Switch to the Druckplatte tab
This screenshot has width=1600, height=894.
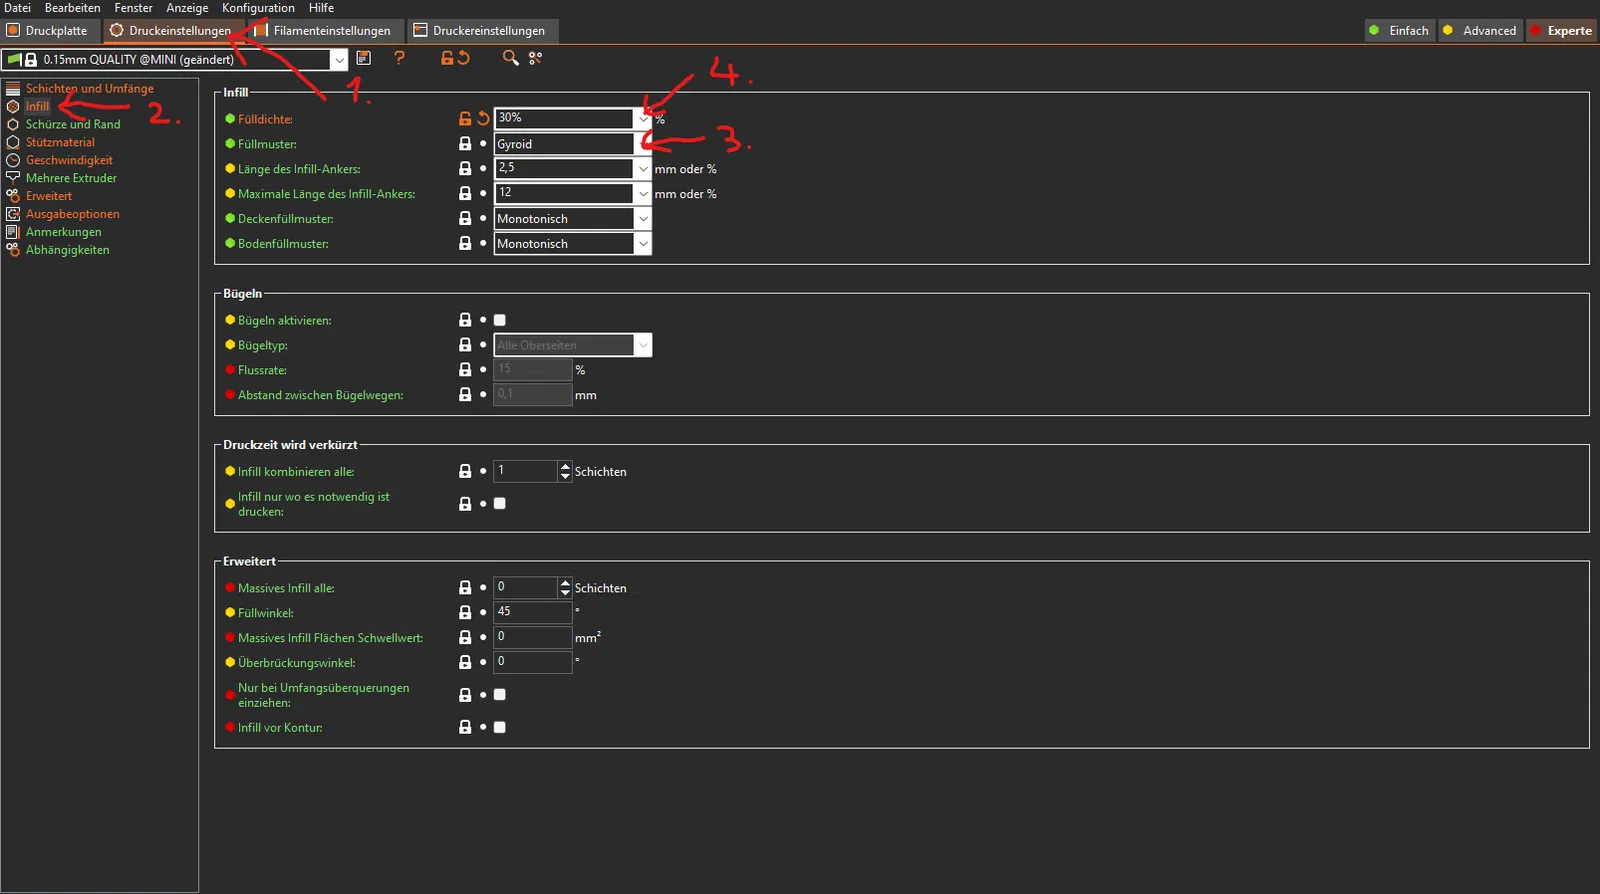click(52, 31)
